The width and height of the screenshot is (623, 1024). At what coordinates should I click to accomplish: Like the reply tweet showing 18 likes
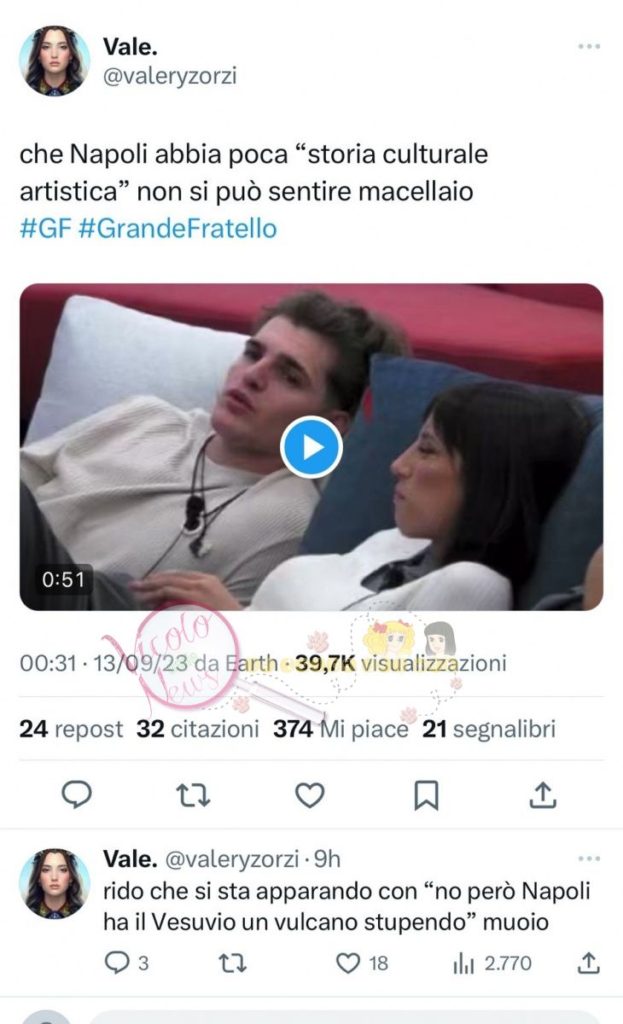tap(361, 963)
